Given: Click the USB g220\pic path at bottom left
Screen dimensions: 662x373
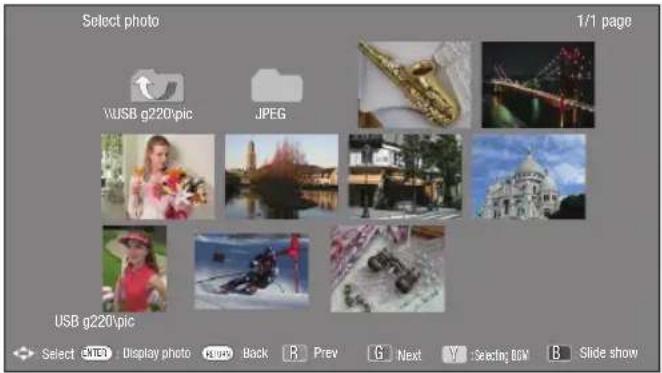Looking at the screenshot, I should point(95,321).
